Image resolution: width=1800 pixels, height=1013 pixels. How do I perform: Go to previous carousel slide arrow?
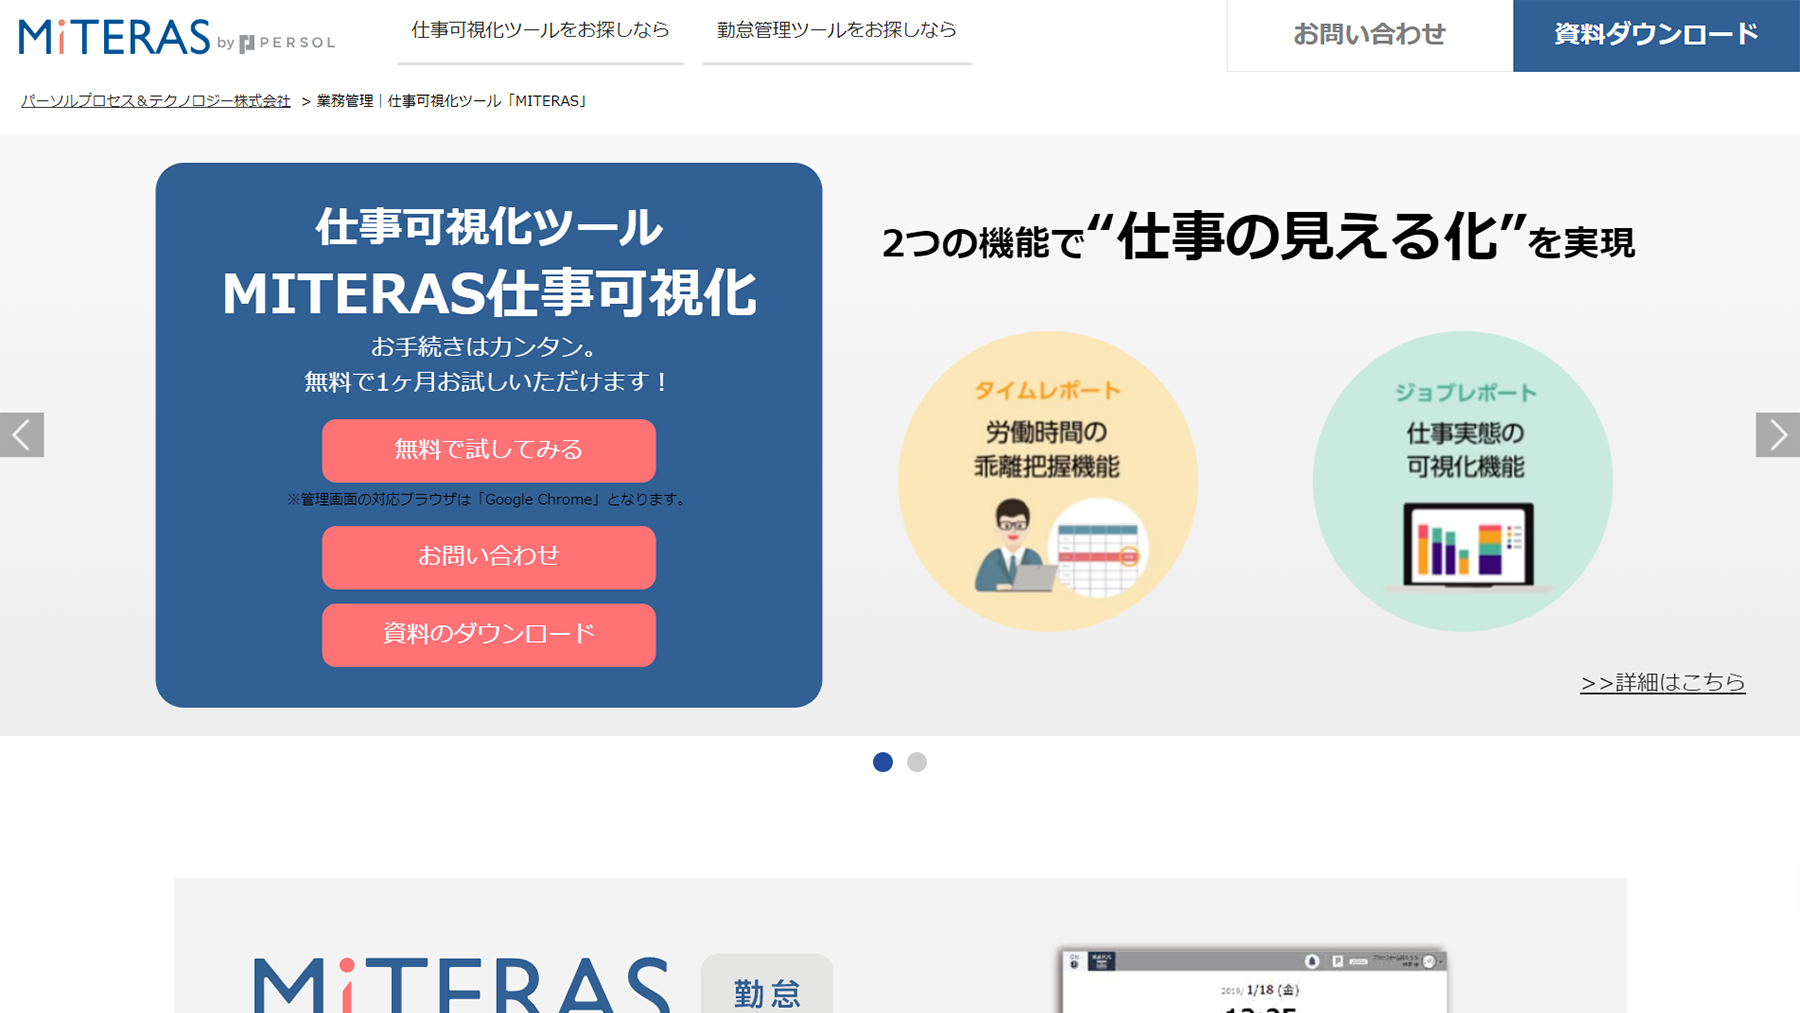(x=22, y=435)
